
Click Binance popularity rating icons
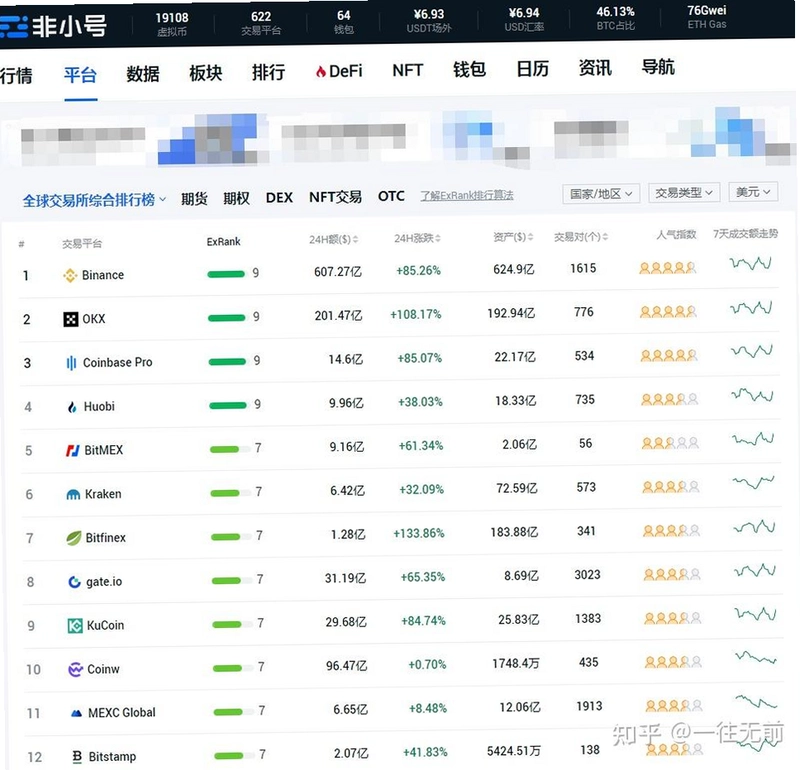coord(667,267)
